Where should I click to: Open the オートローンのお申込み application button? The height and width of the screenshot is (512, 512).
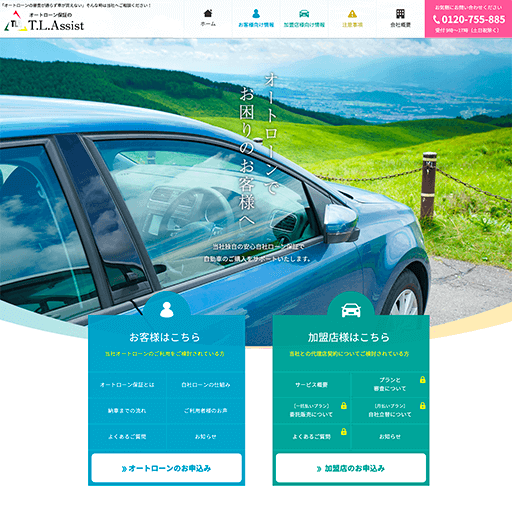click(167, 468)
